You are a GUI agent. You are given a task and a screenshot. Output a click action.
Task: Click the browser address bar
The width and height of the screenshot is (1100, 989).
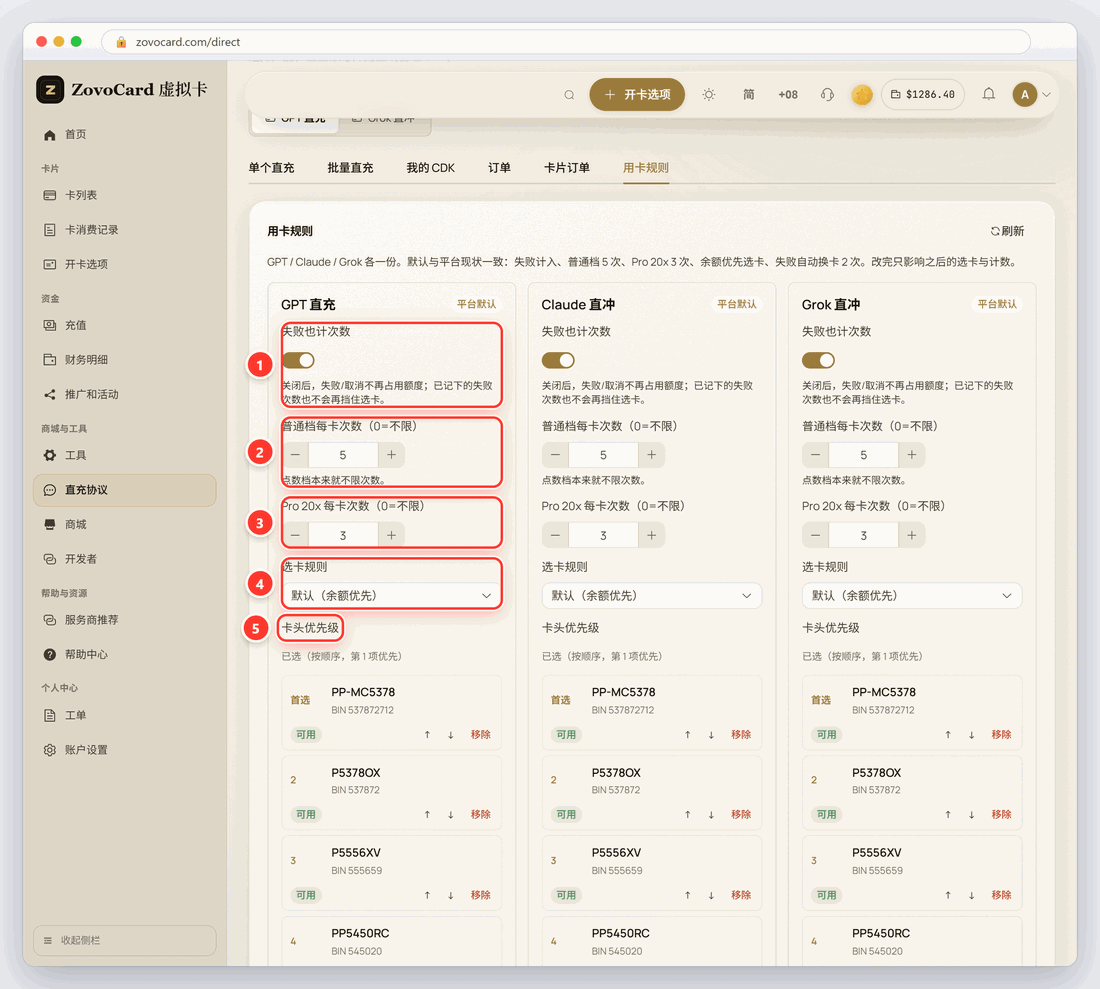coord(565,42)
